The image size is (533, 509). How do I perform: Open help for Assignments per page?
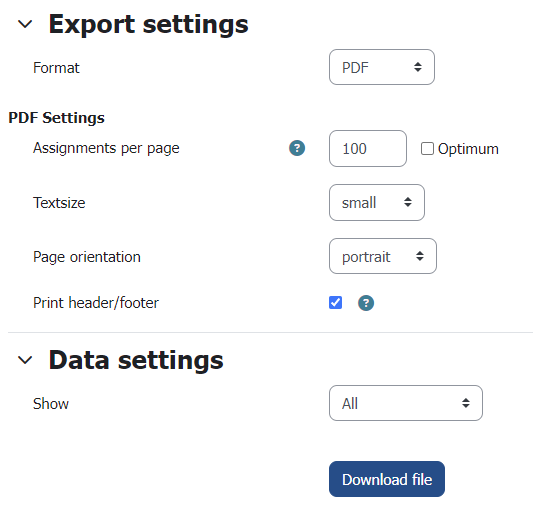pos(297,148)
